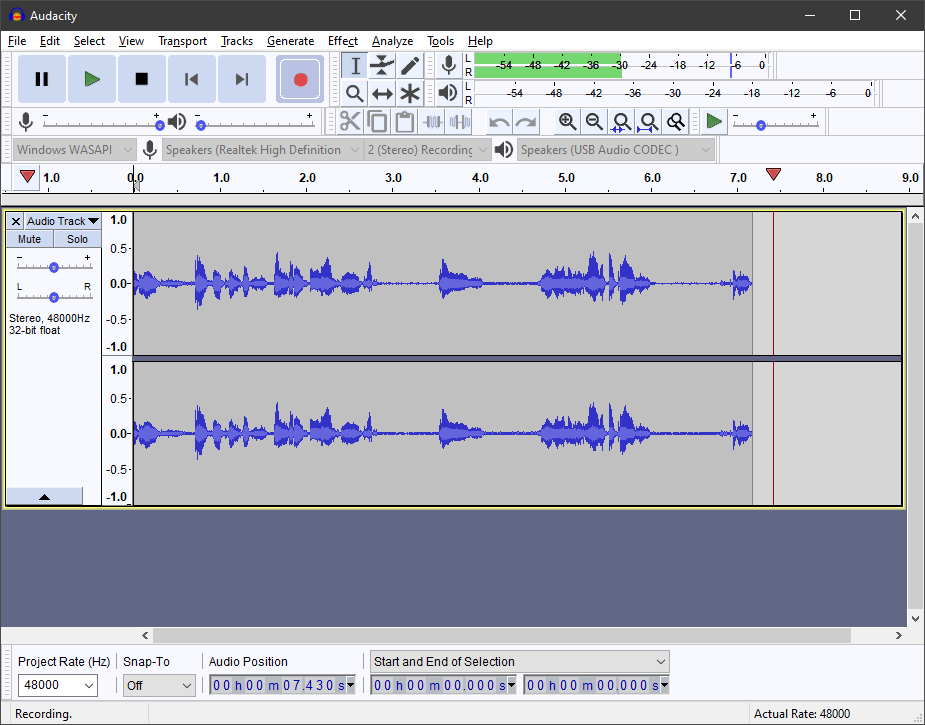Select the Time Shift tool
Image resolution: width=925 pixels, height=725 pixels.
pos(382,93)
